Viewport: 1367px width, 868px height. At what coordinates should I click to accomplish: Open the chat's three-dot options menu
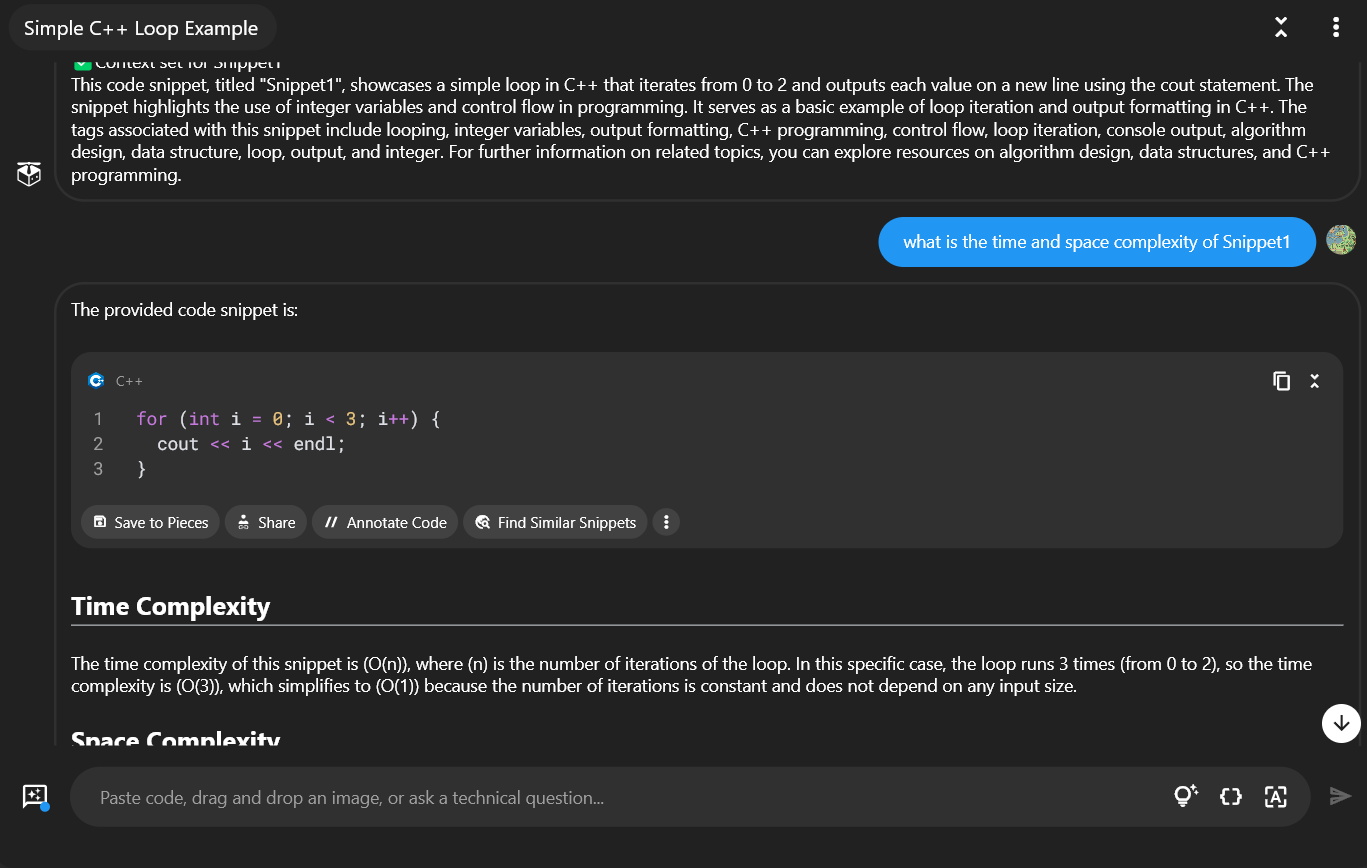click(x=1336, y=28)
